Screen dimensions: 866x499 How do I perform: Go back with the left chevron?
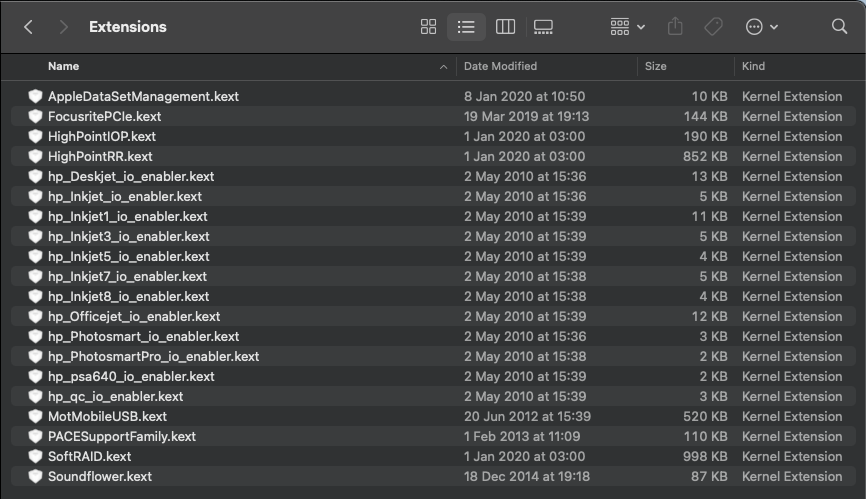[x=28, y=27]
